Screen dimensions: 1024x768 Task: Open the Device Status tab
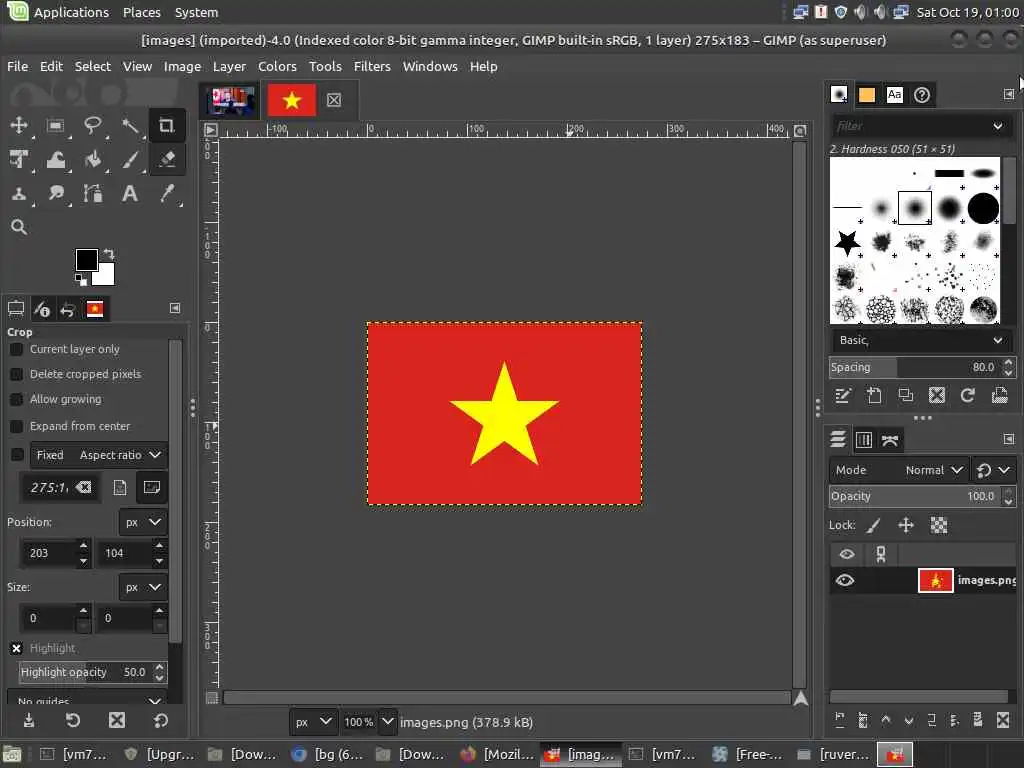42,309
